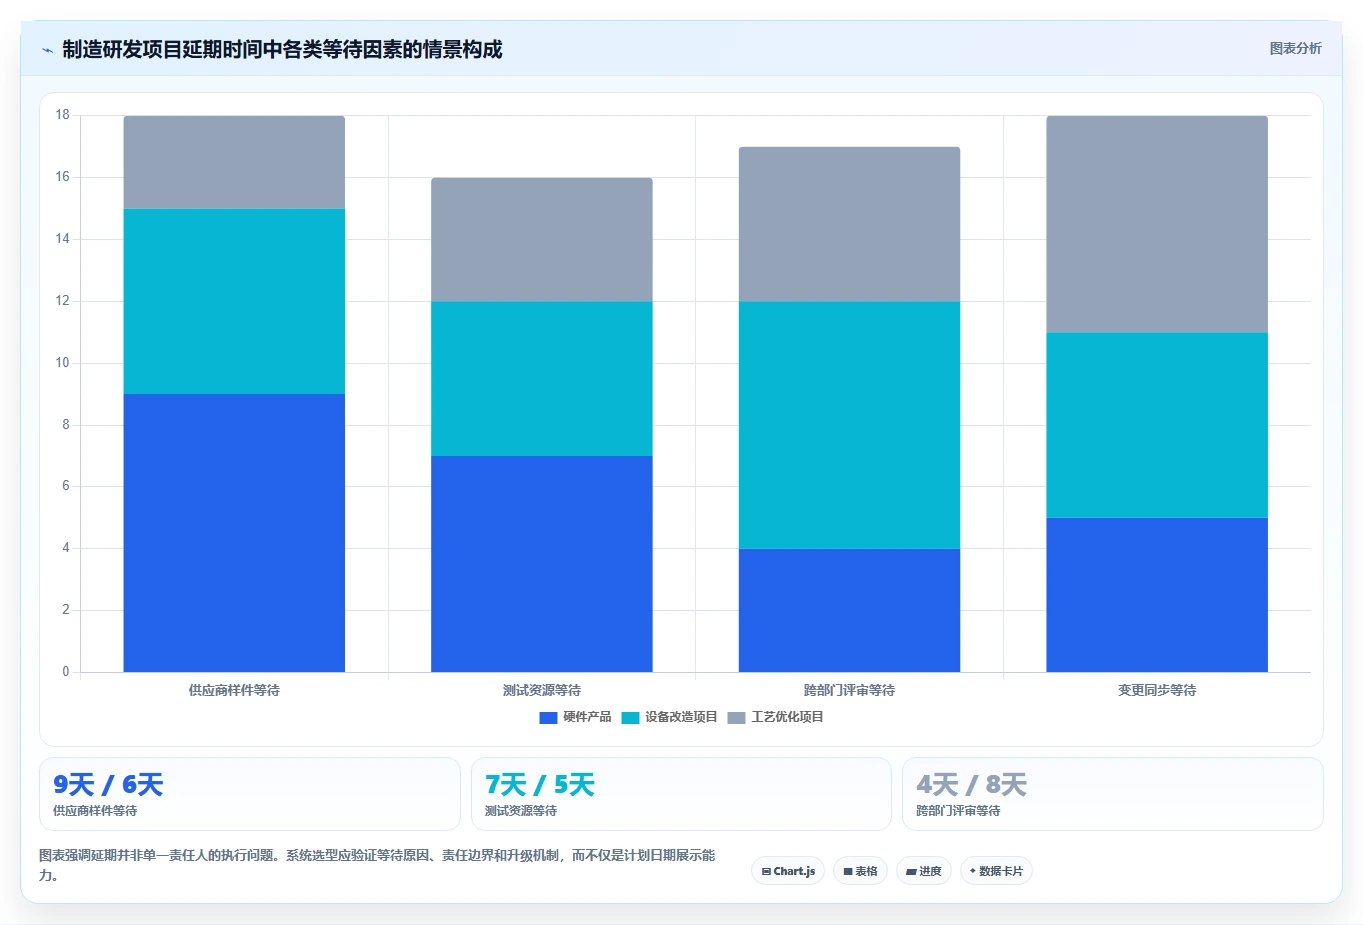Viewport: 1363px width, 925px height.
Task: Click the gray segment of 跨部门评审等待 bar
Action: point(849,224)
